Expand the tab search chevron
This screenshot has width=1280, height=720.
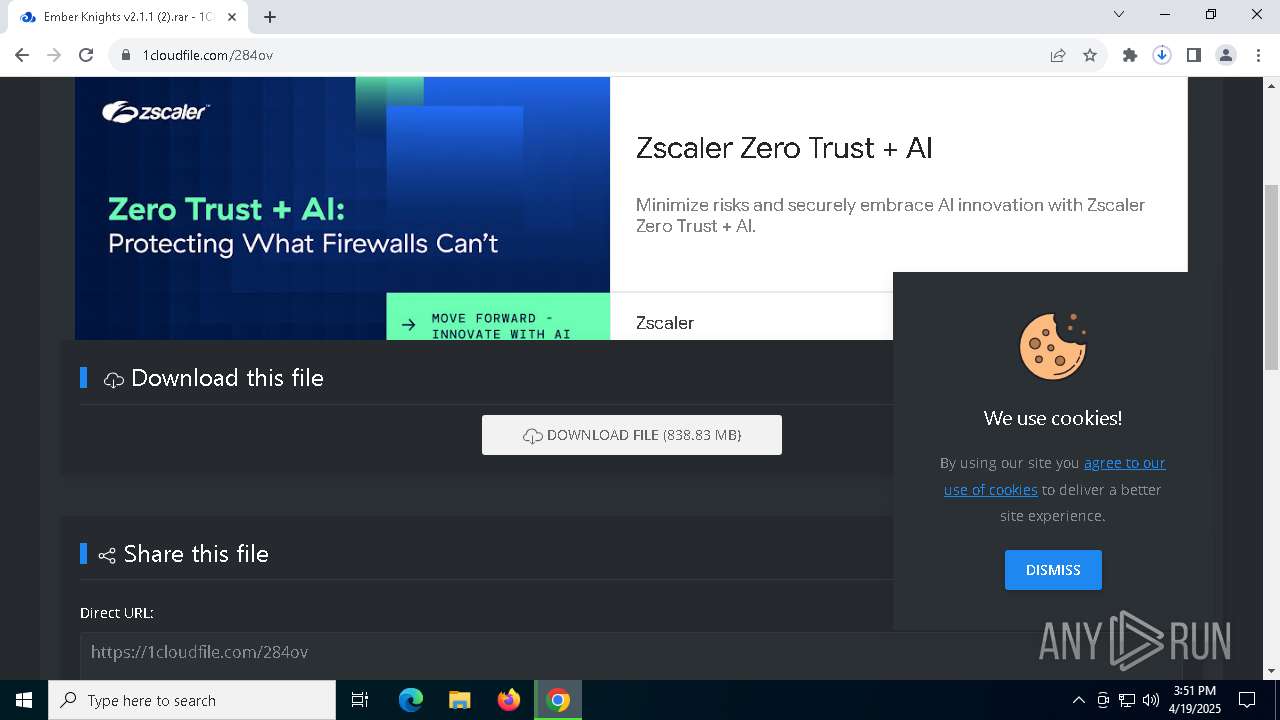tap(1119, 14)
